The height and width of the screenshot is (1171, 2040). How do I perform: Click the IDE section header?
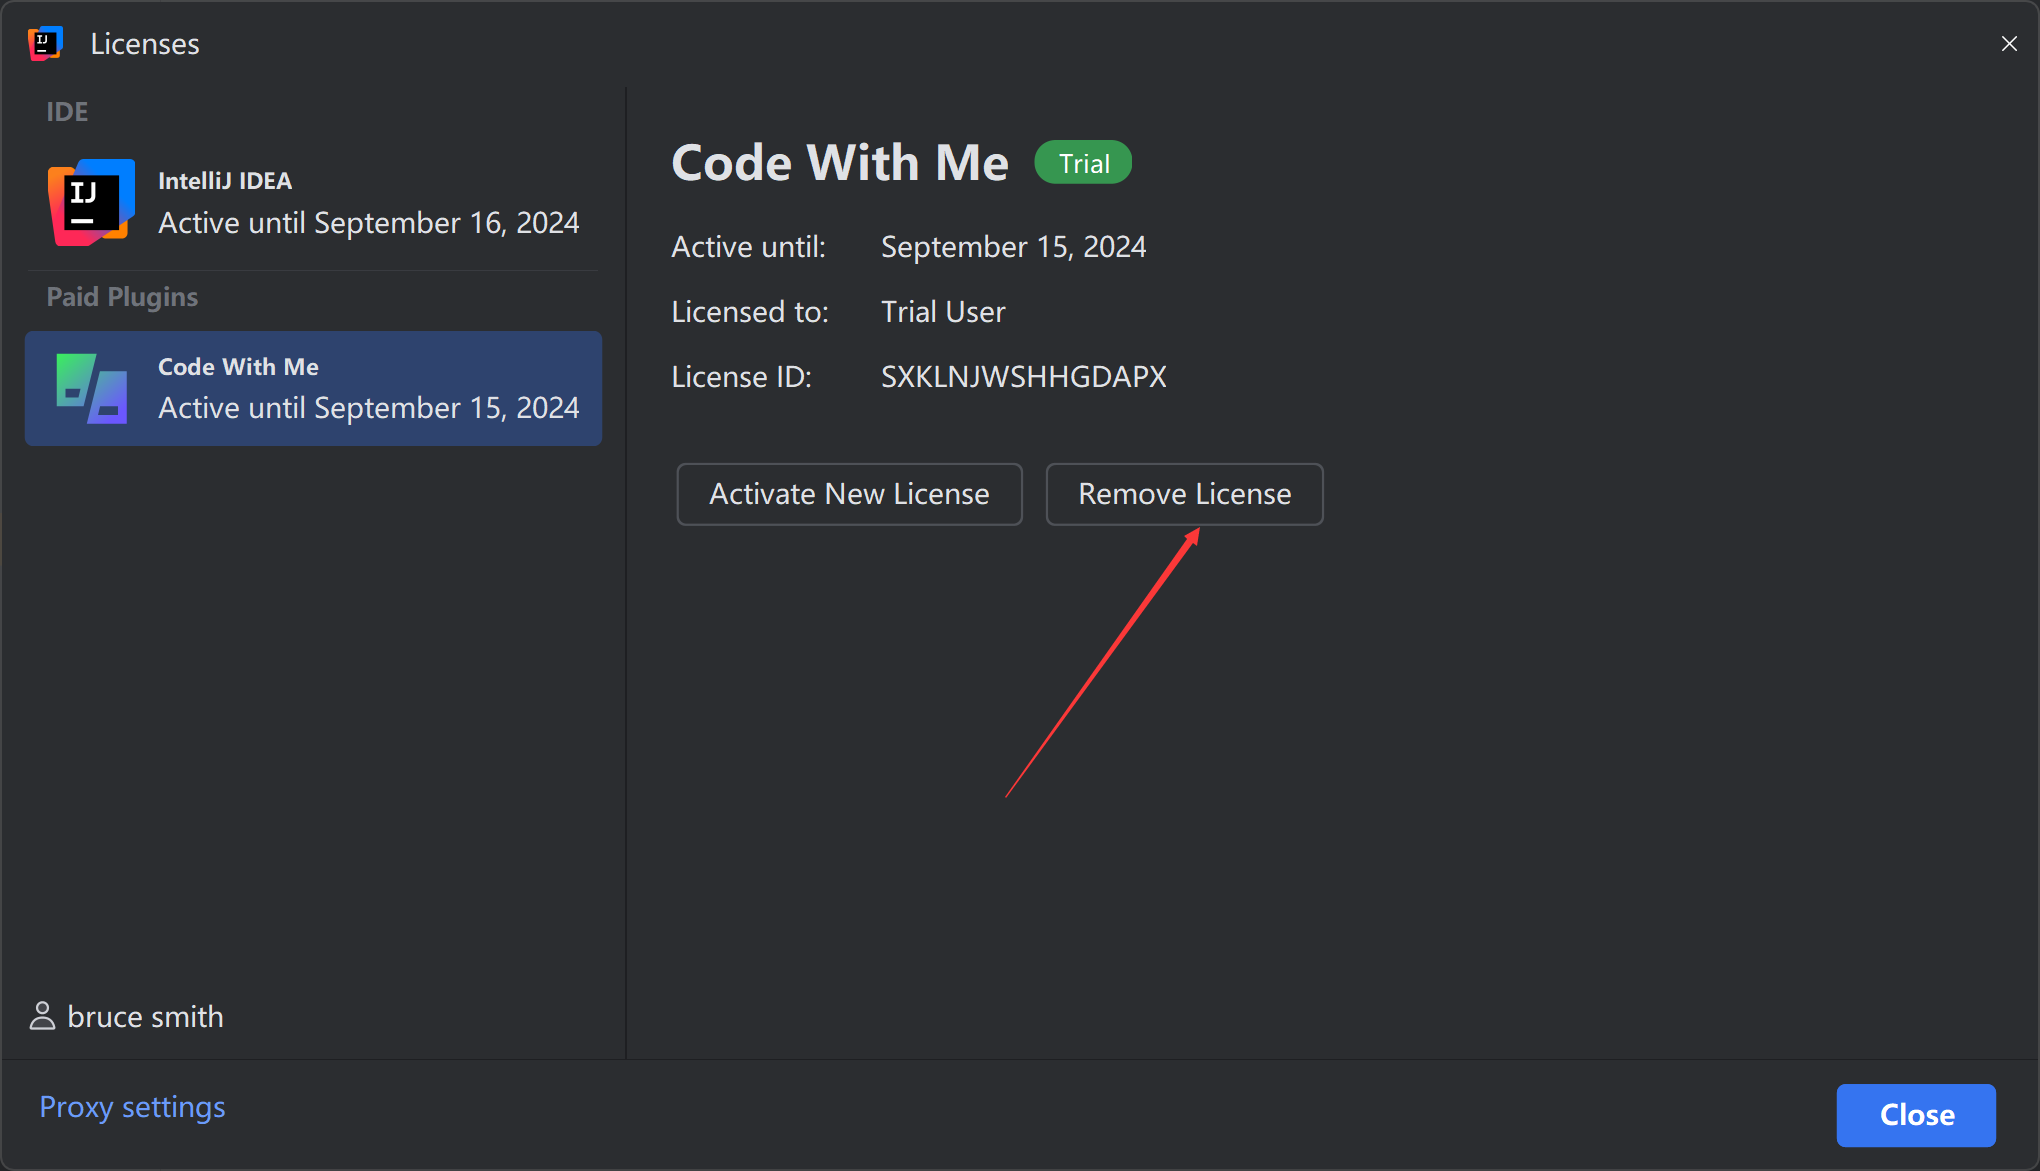(x=67, y=112)
